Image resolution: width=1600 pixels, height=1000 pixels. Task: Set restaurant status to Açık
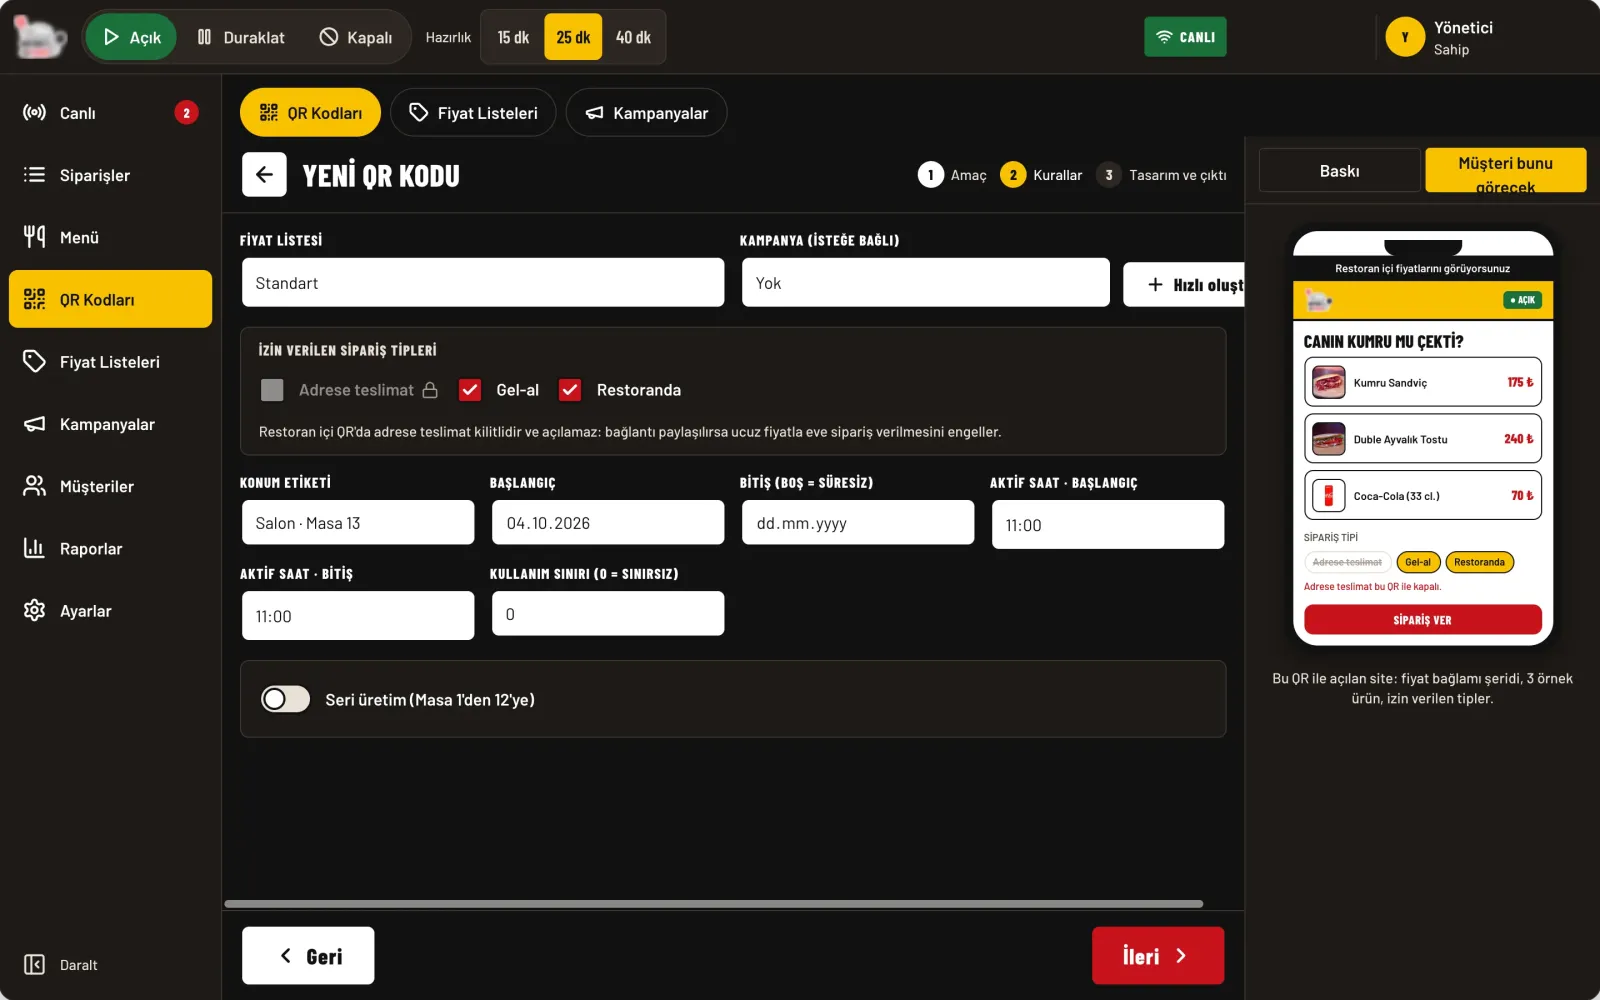pos(131,37)
